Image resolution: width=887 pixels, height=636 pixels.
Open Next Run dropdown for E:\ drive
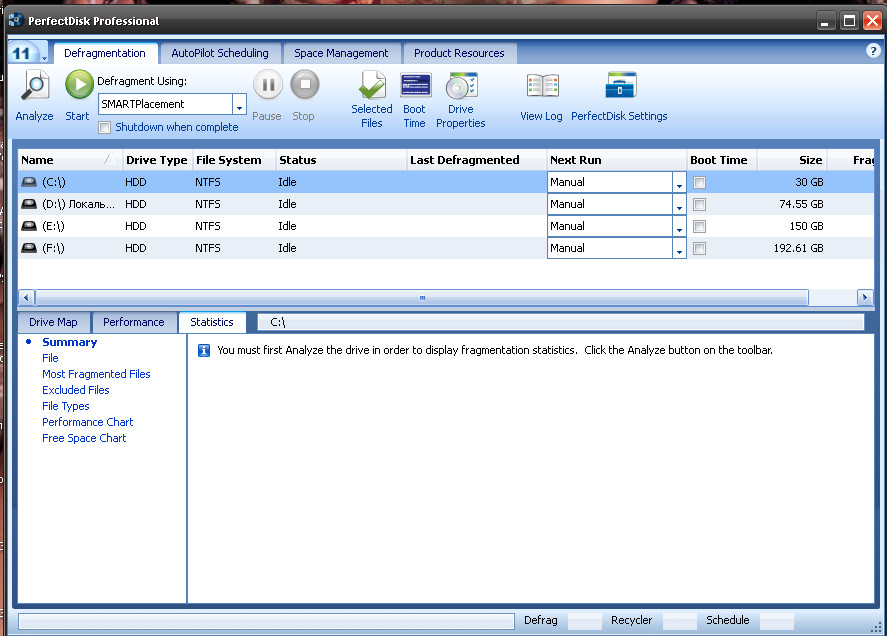[x=679, y=226]
